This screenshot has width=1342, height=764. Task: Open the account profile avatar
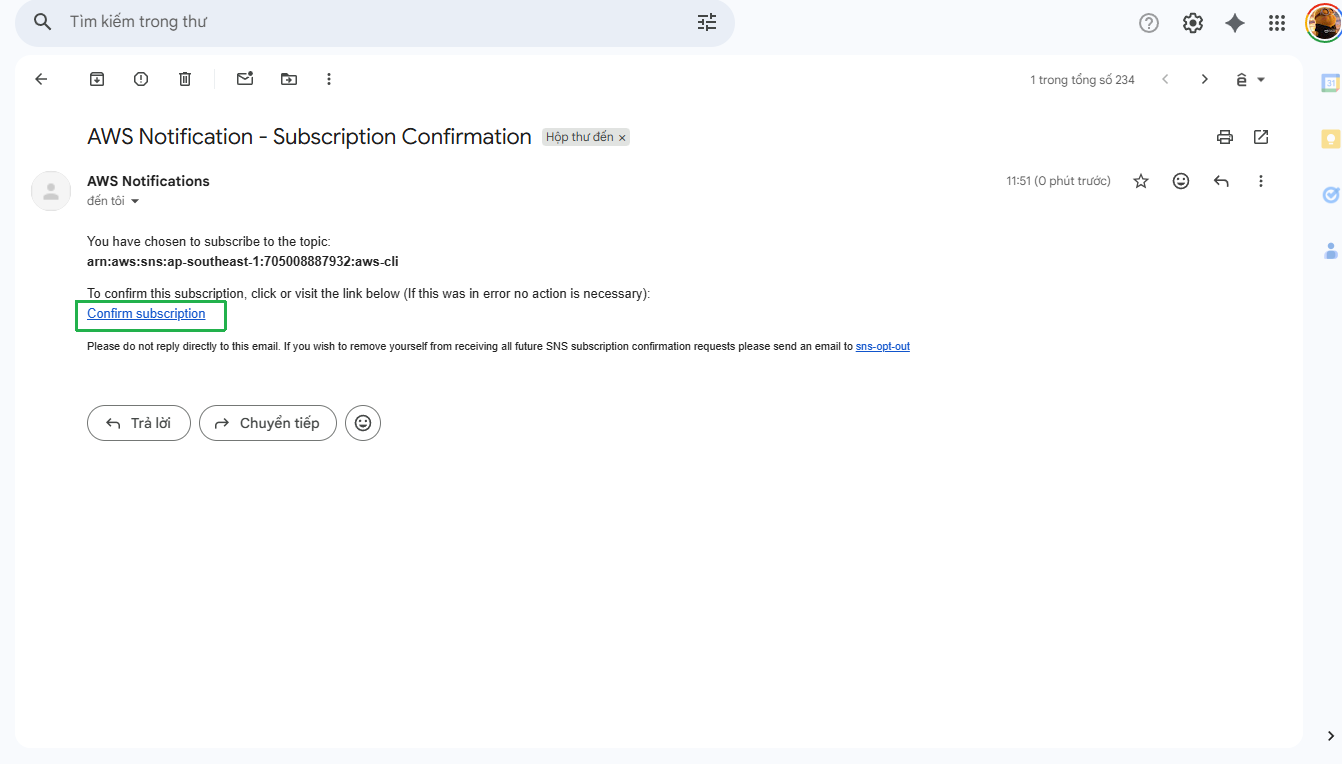point(1323,23)
